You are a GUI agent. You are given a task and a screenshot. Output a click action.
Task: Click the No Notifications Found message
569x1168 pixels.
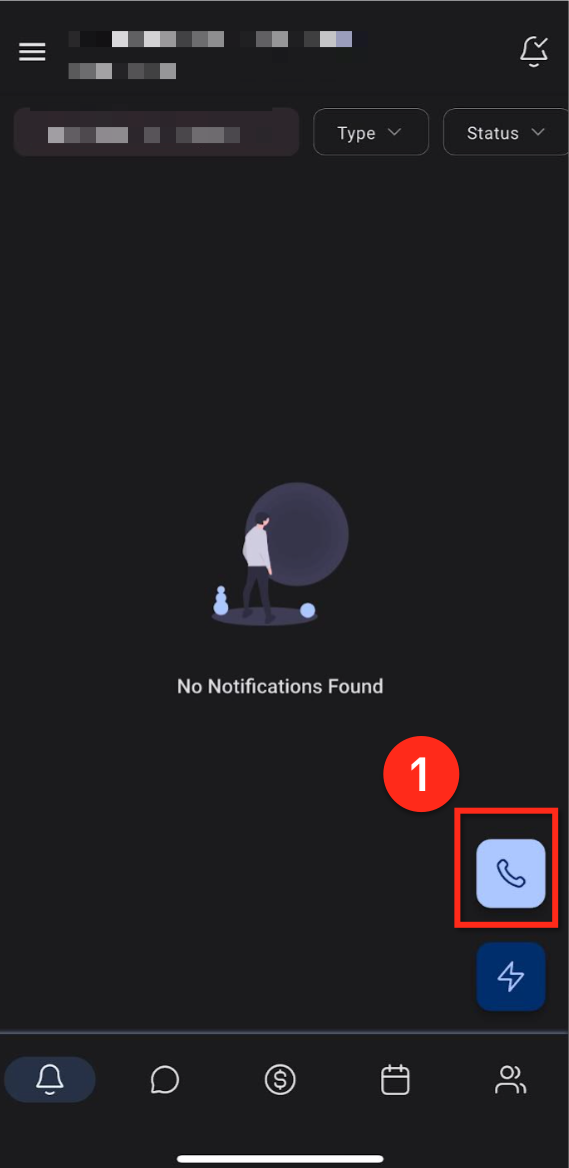click(280, 686)
